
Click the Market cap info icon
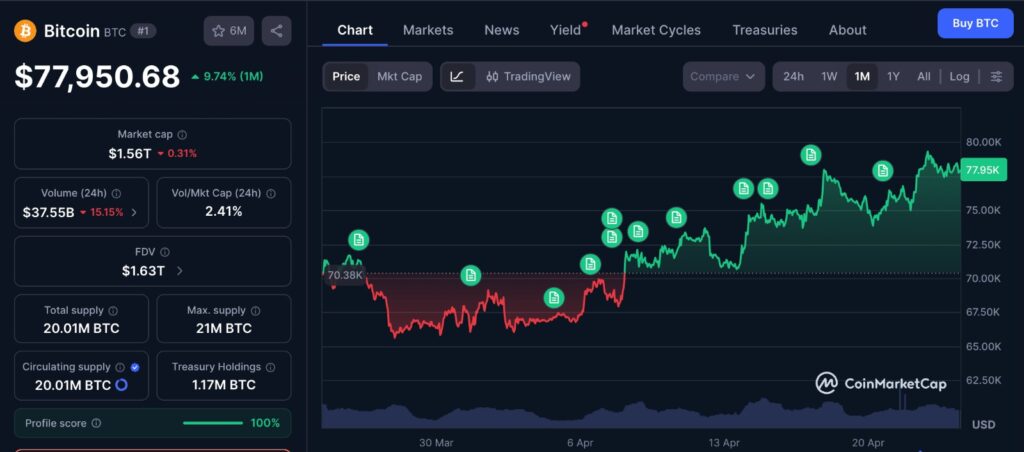pyautogui.click(x=182, y=135)
